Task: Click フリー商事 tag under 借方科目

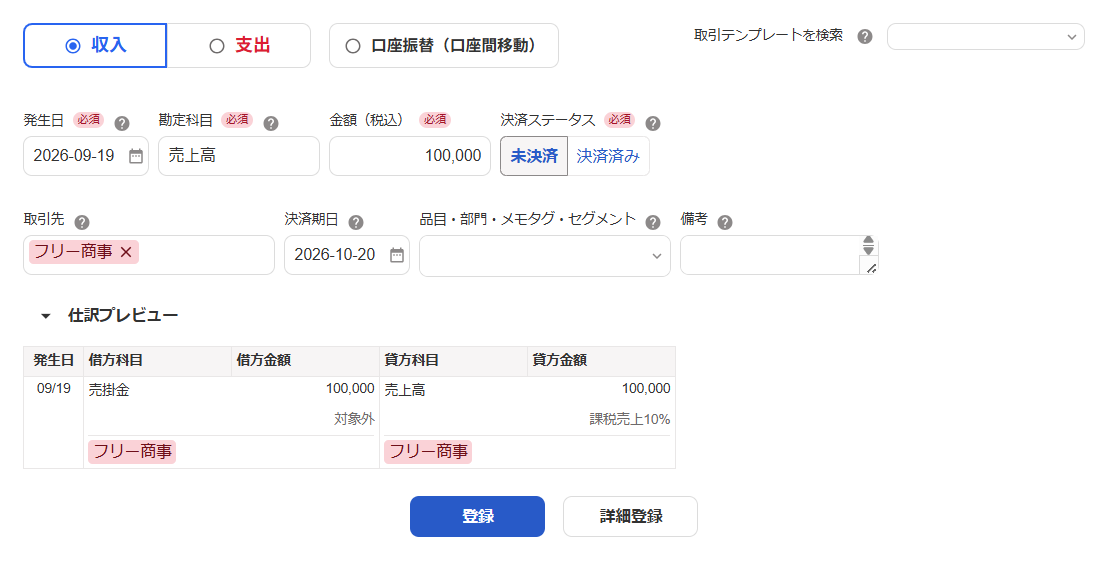Action: [x=132, y=451]
